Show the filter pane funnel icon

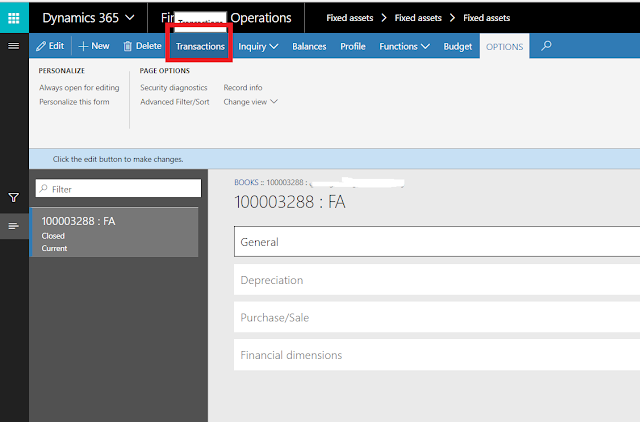(13, 198)
